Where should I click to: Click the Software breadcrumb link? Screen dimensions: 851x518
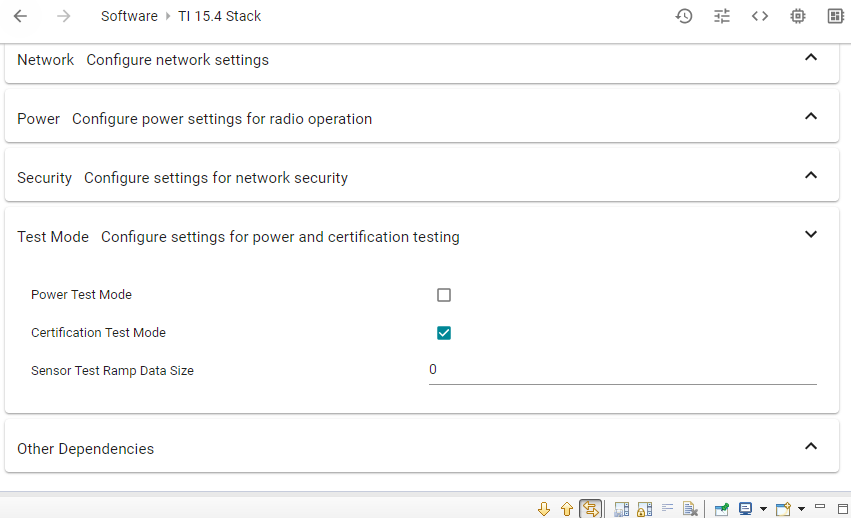129,16
